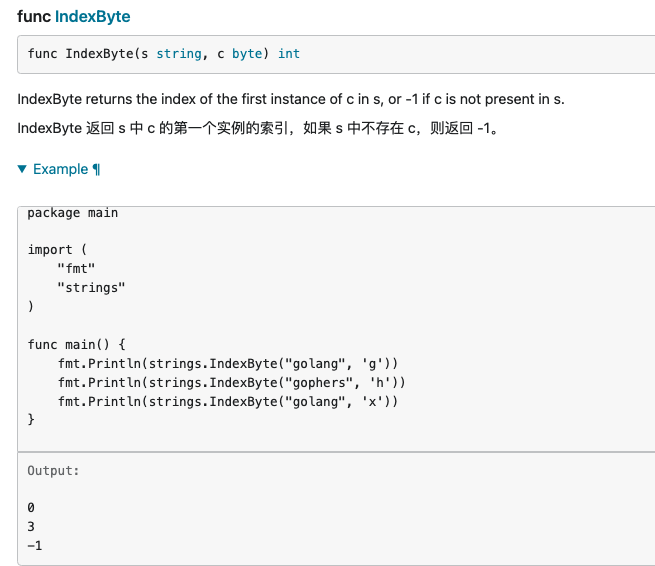Image resolution: width=655 pixels, height=566 pixels.
Task: Click the "fmt" import line
Action: click(x=76, y=268)
